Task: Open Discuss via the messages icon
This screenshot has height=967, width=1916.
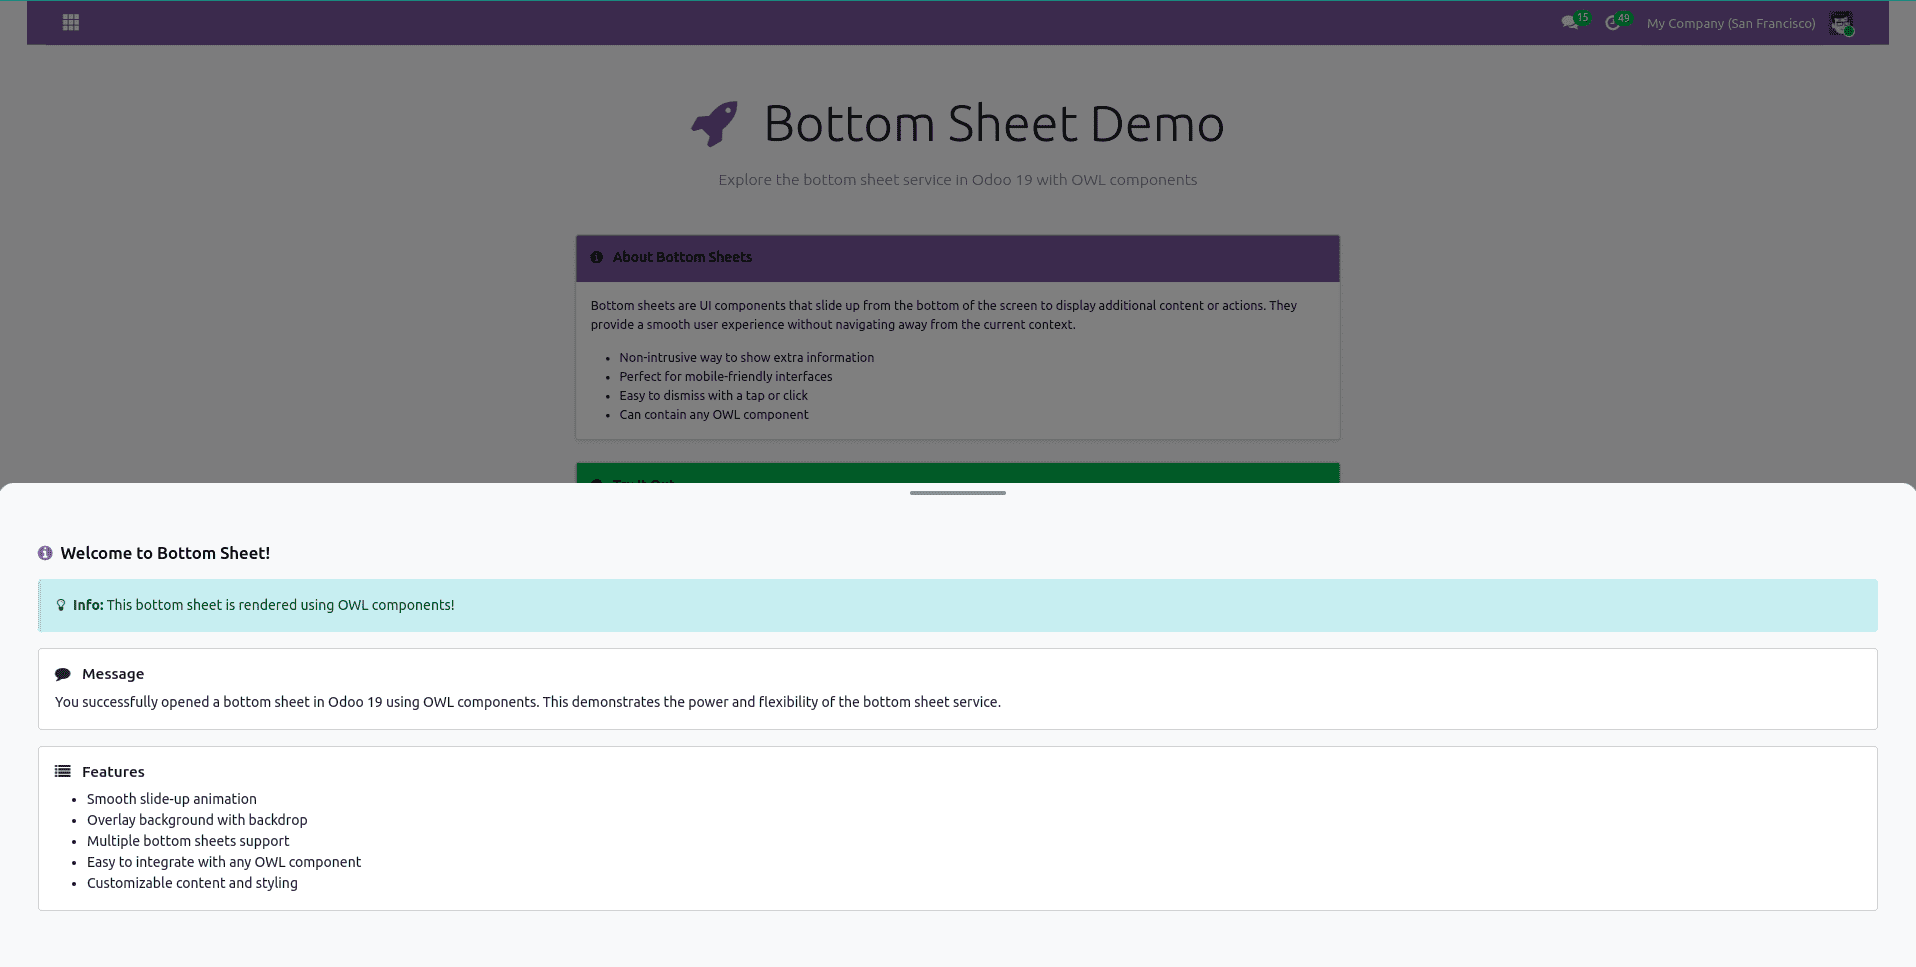Action: click(1569, 22)
